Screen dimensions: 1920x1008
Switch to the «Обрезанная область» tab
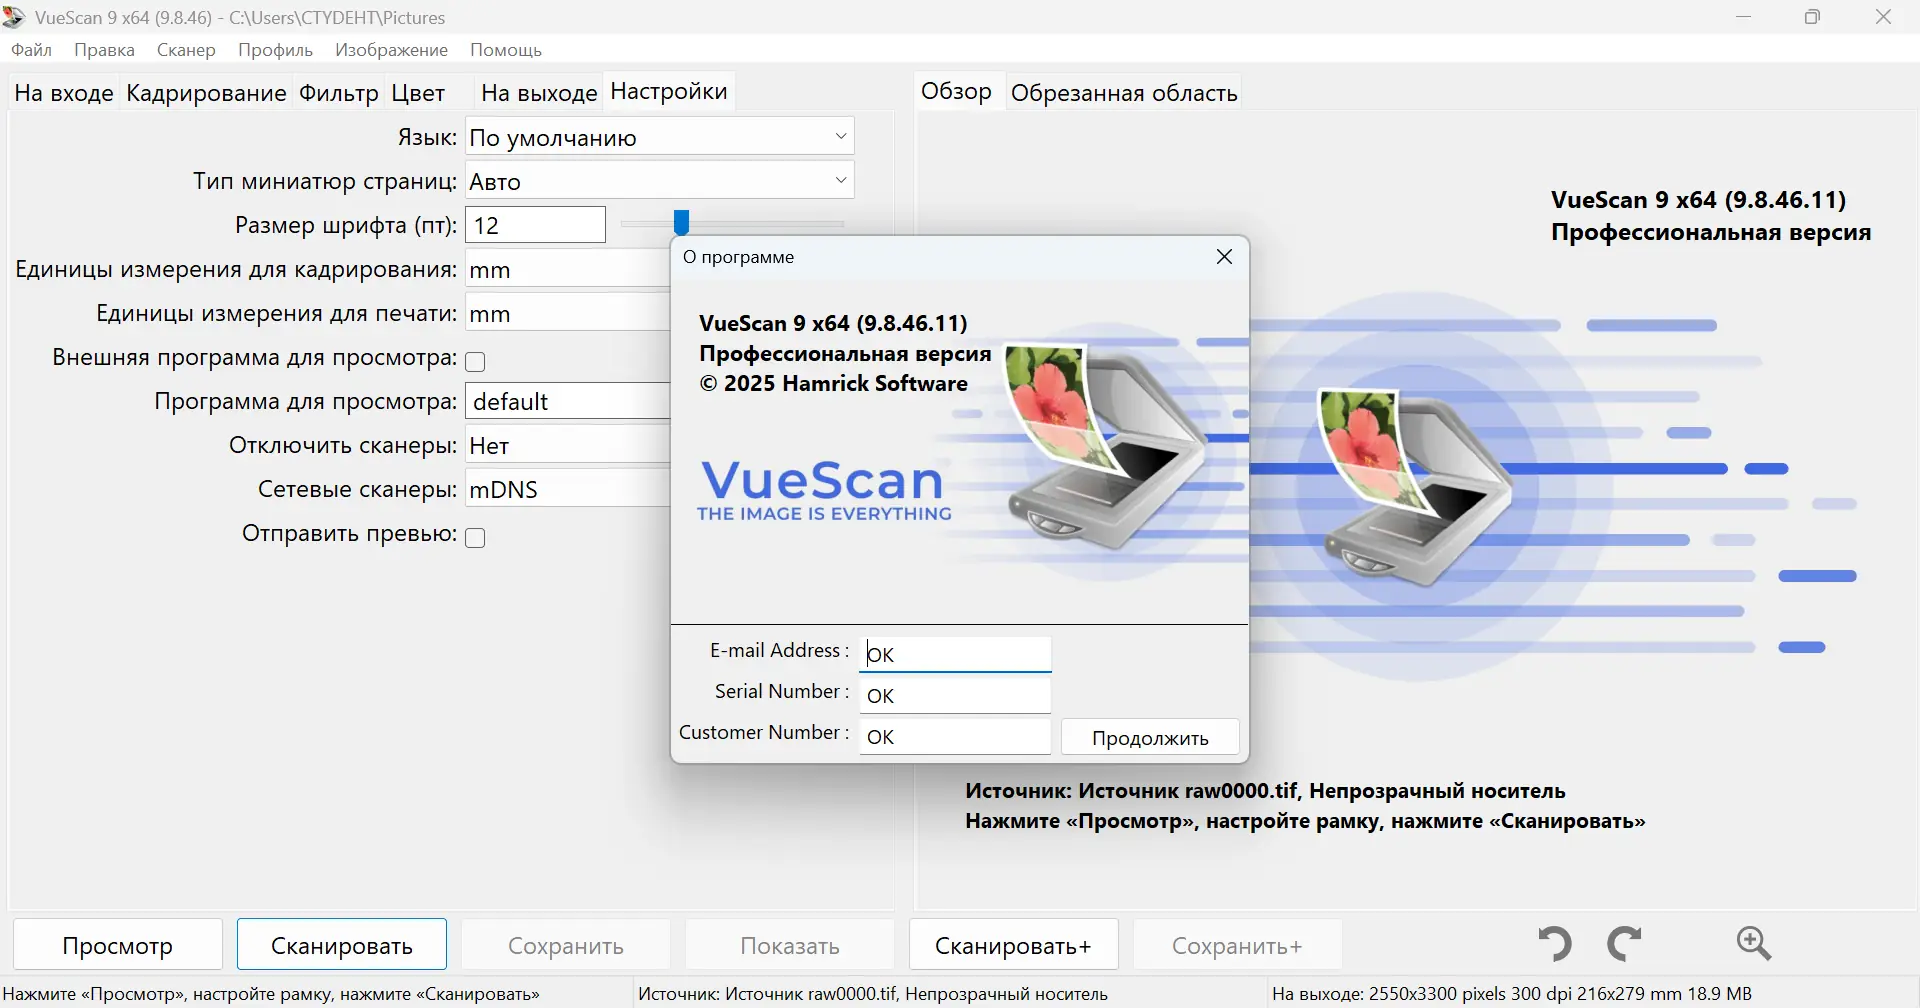point(1124,92)
